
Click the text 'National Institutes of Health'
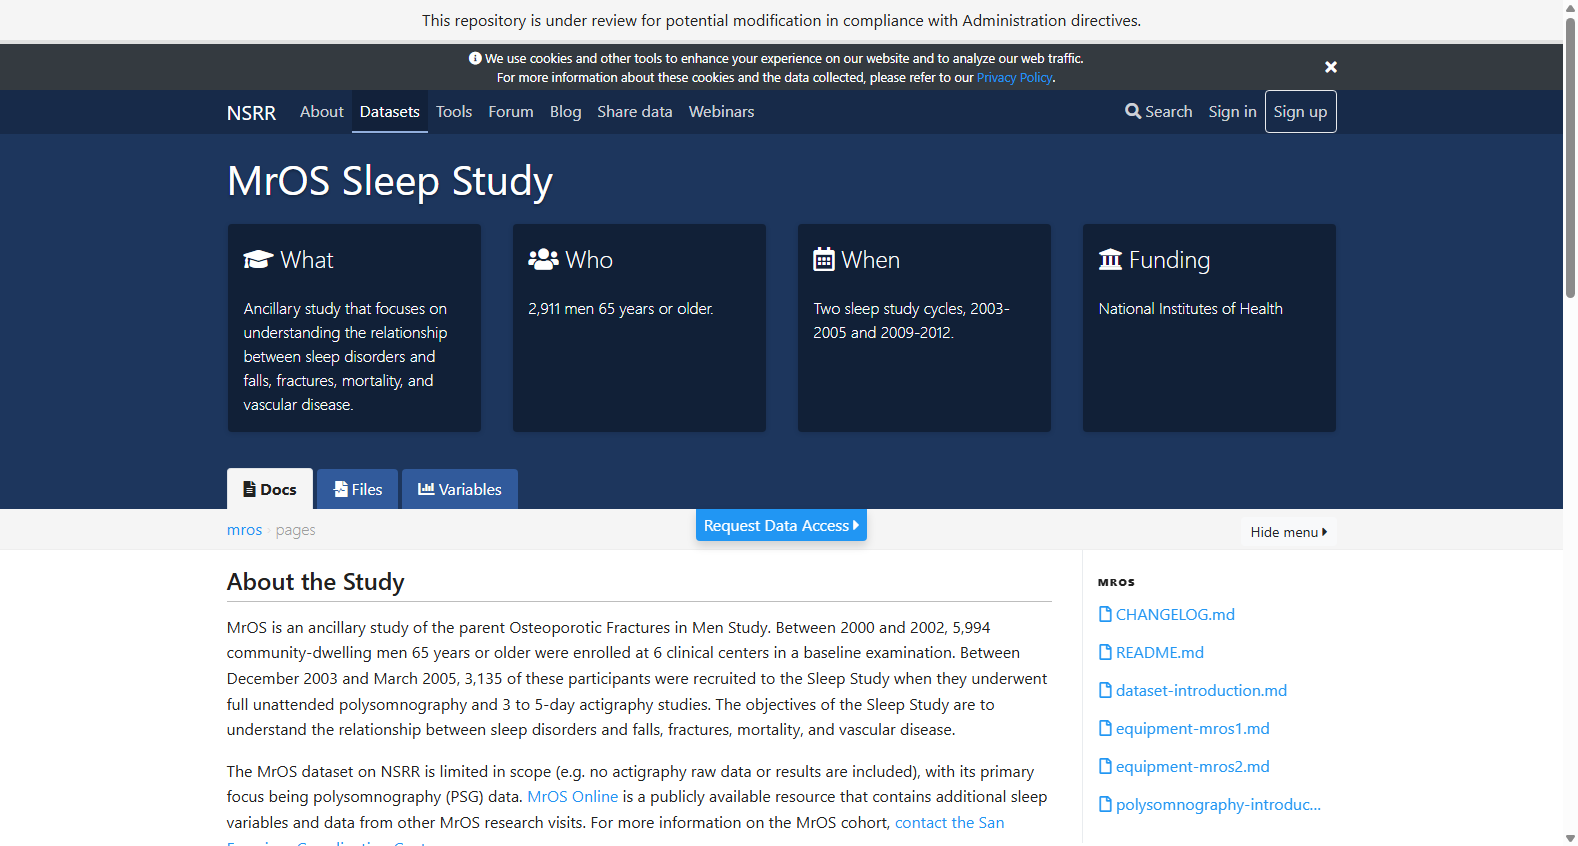tap(1191, 309)
